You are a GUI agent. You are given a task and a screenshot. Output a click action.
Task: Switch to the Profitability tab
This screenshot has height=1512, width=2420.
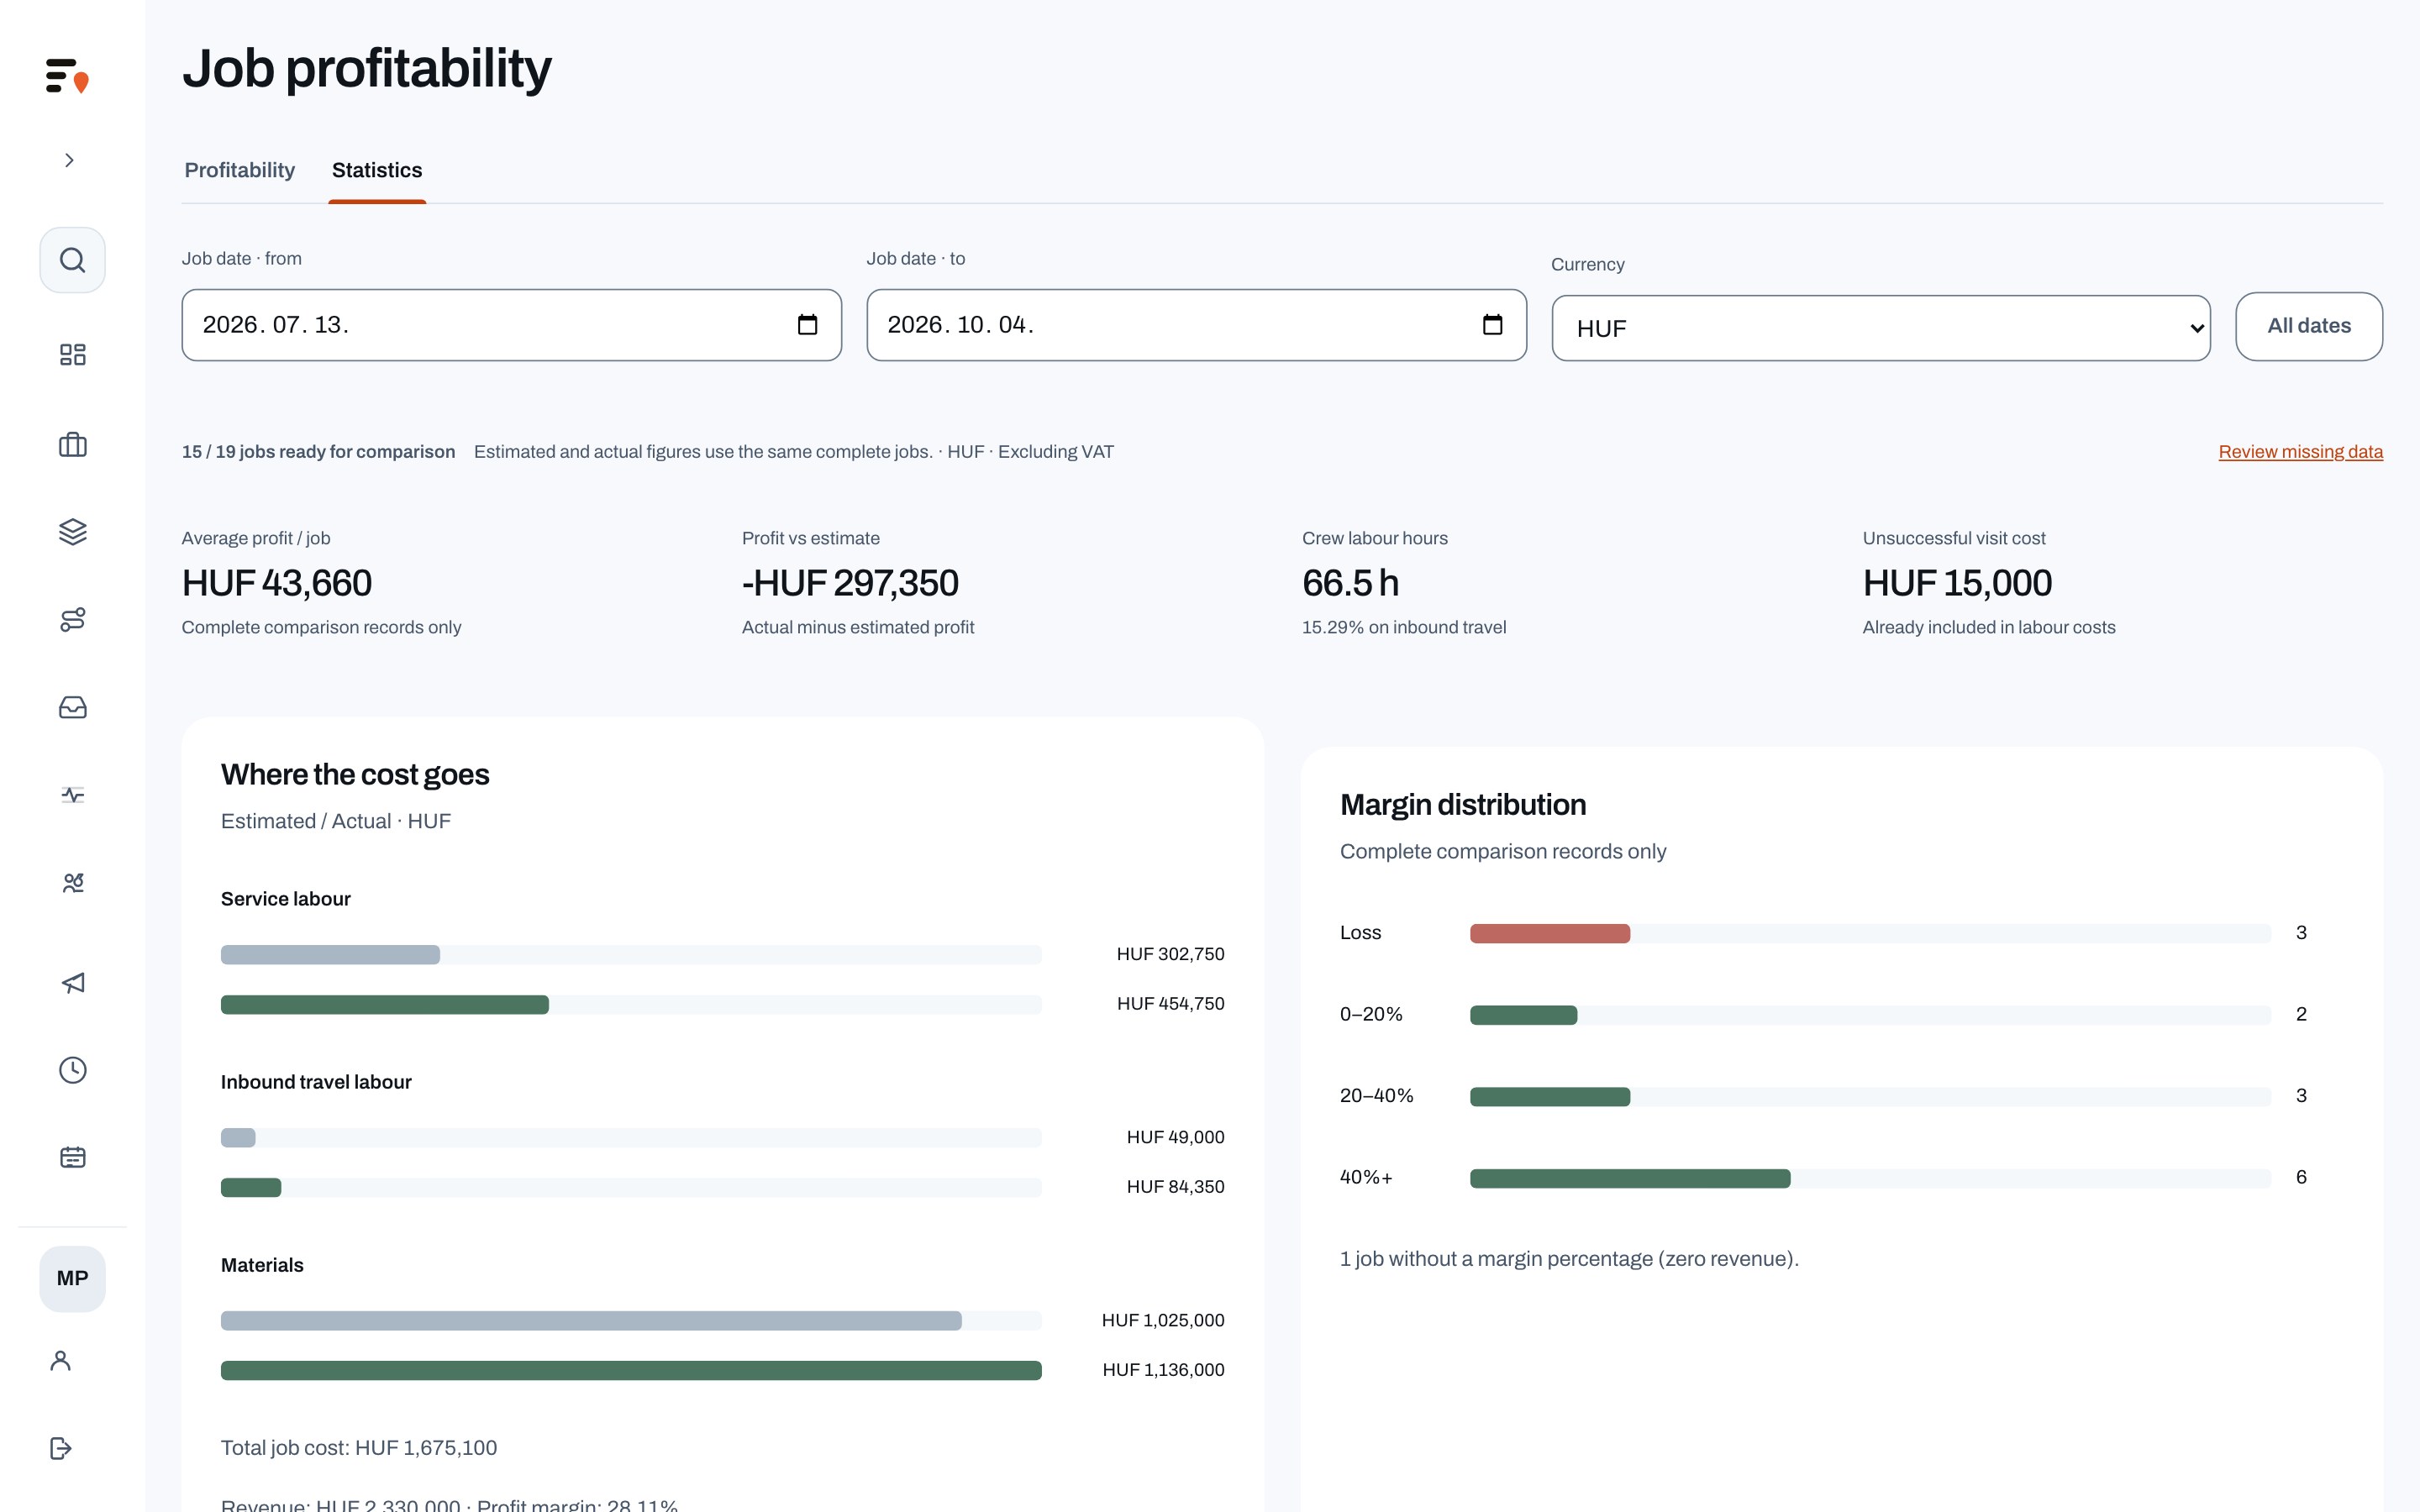coord(240,170)
